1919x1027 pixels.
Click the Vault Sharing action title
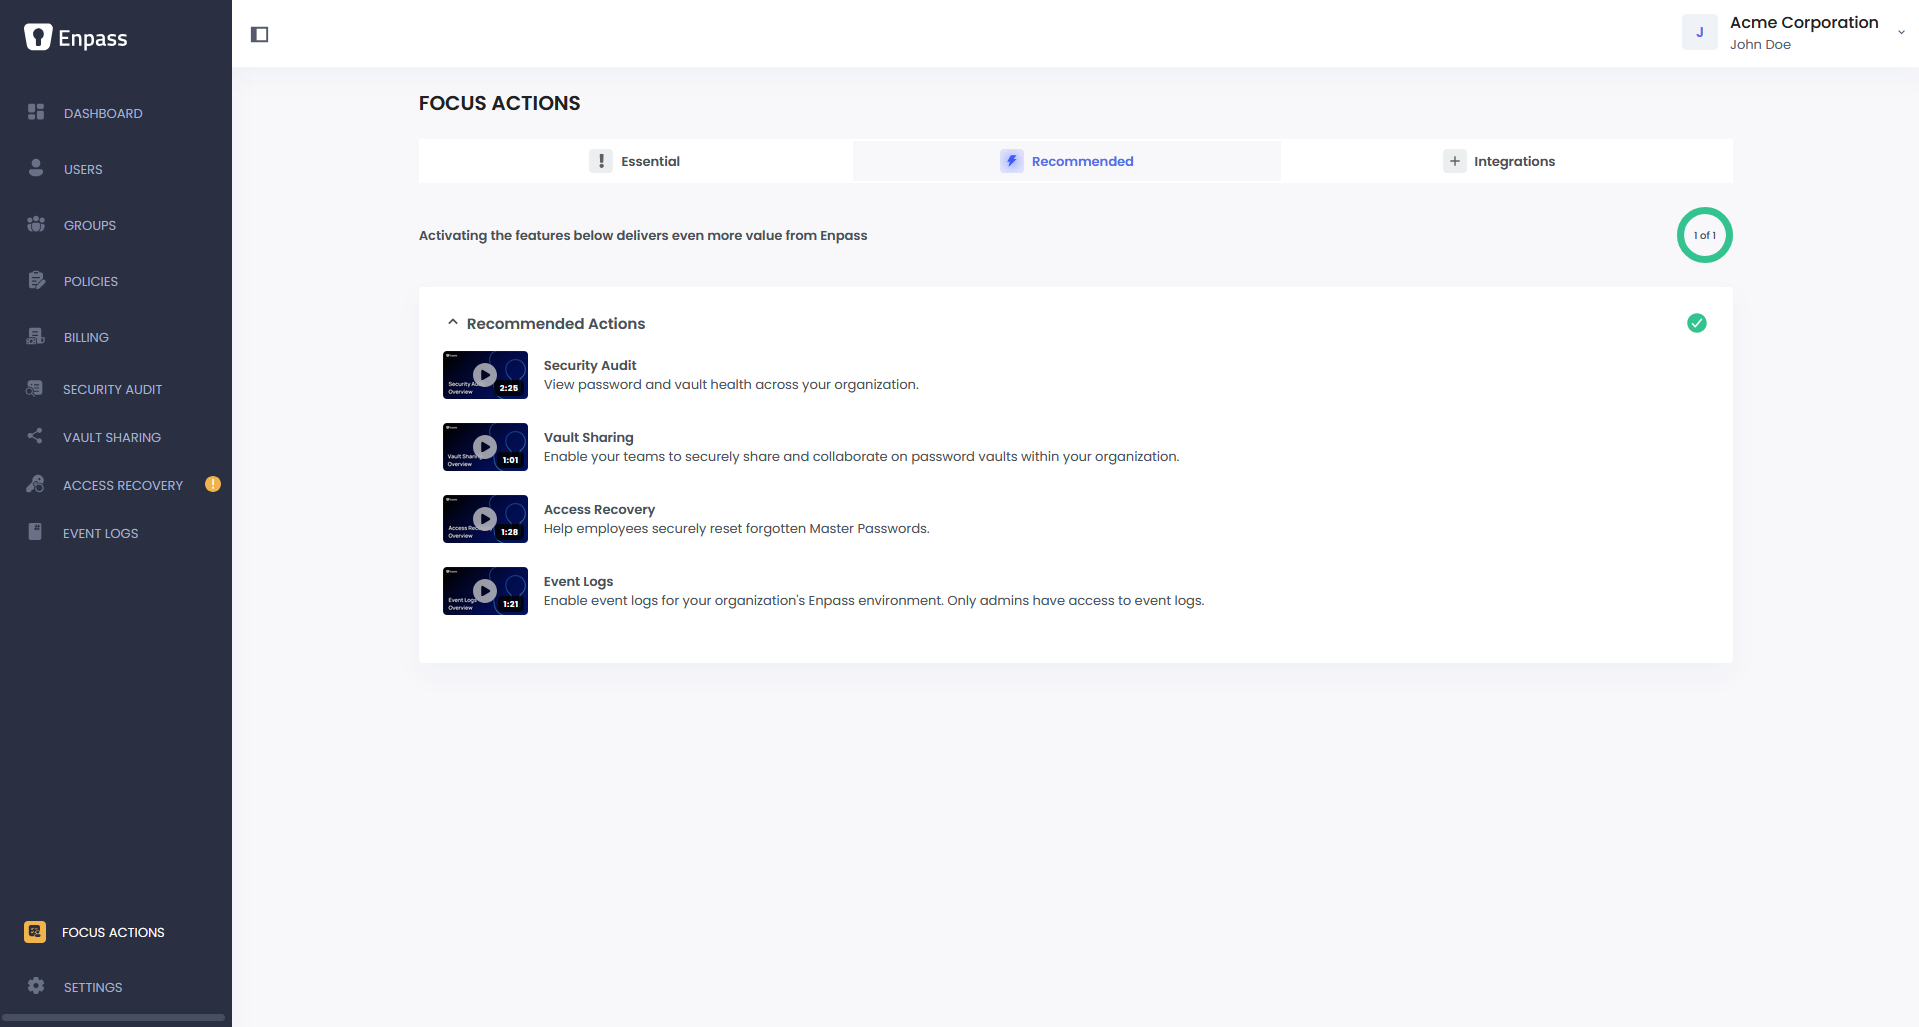pos(588,437)
